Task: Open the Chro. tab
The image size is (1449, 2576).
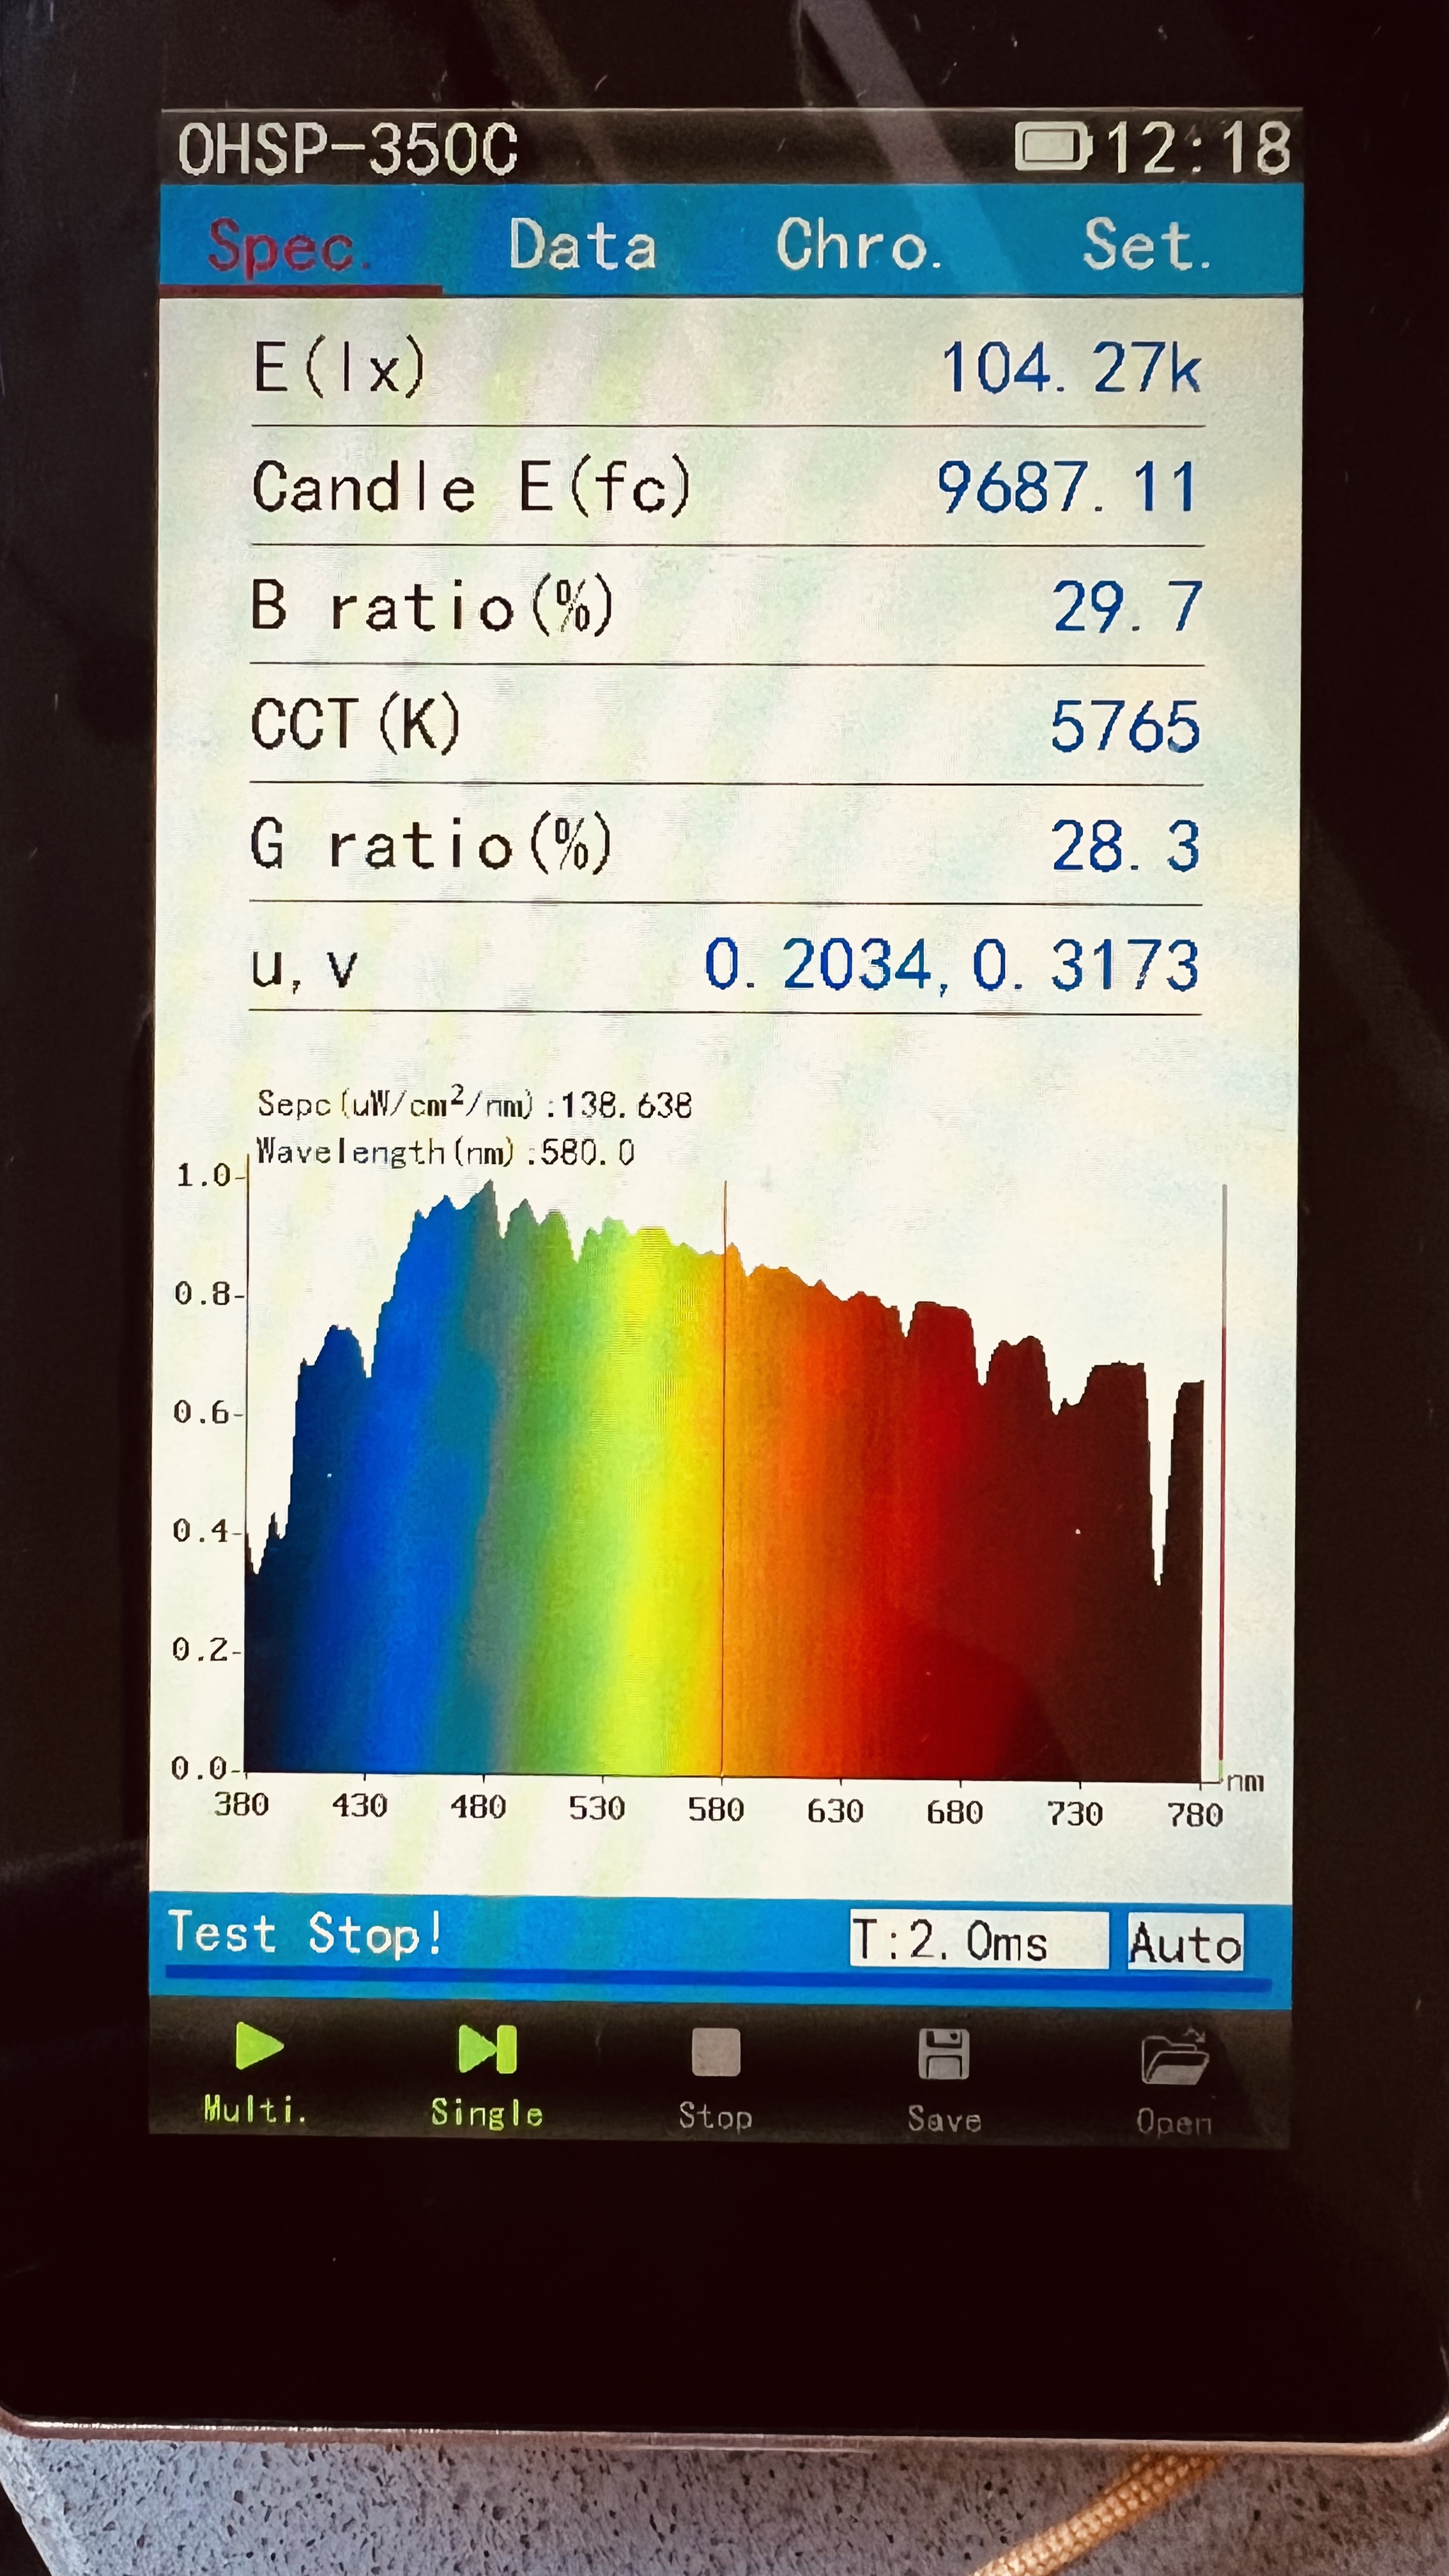Action: [x=858, y=245]
